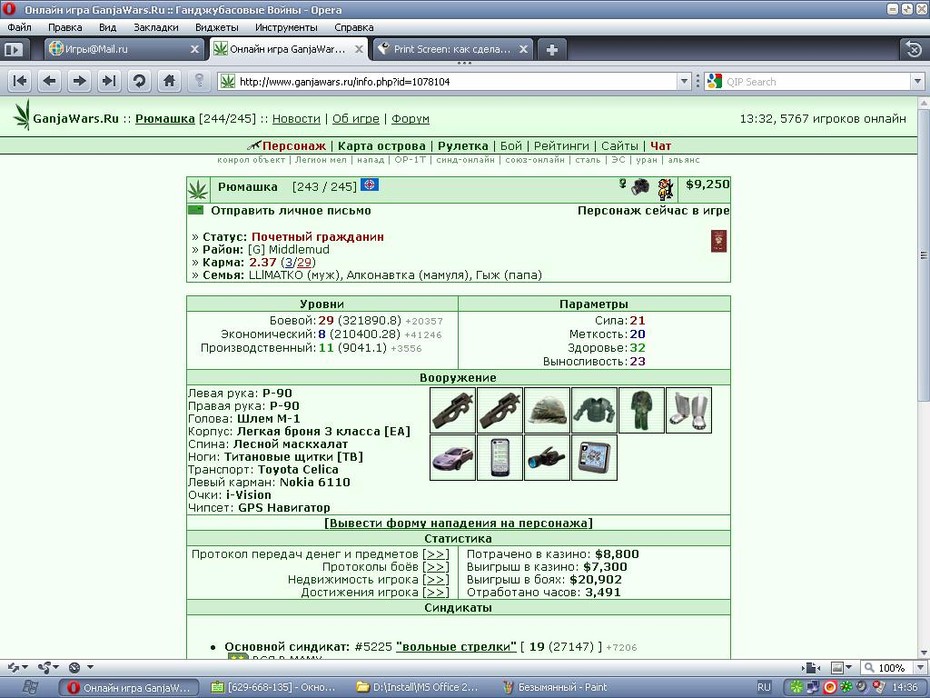Viewport: 930px width, 698px height.
Task: Open the QIP Search engine dropdown
Action: [x=918, y=81]
